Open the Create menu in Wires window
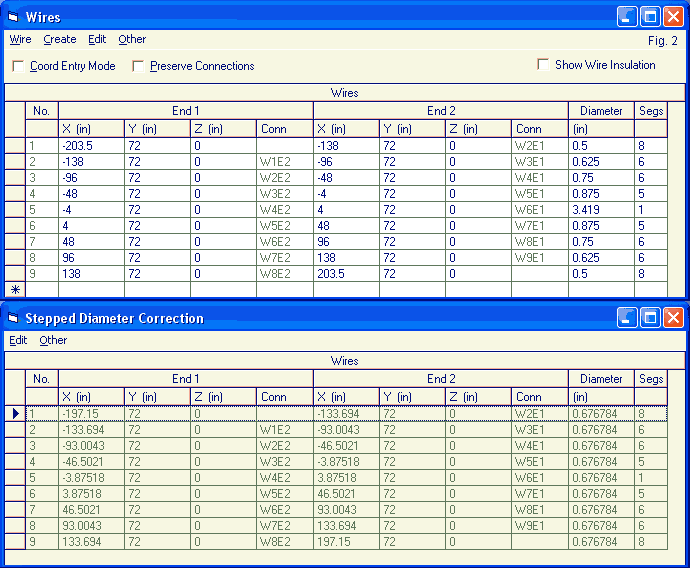690x568 pixels. point(60,40)
